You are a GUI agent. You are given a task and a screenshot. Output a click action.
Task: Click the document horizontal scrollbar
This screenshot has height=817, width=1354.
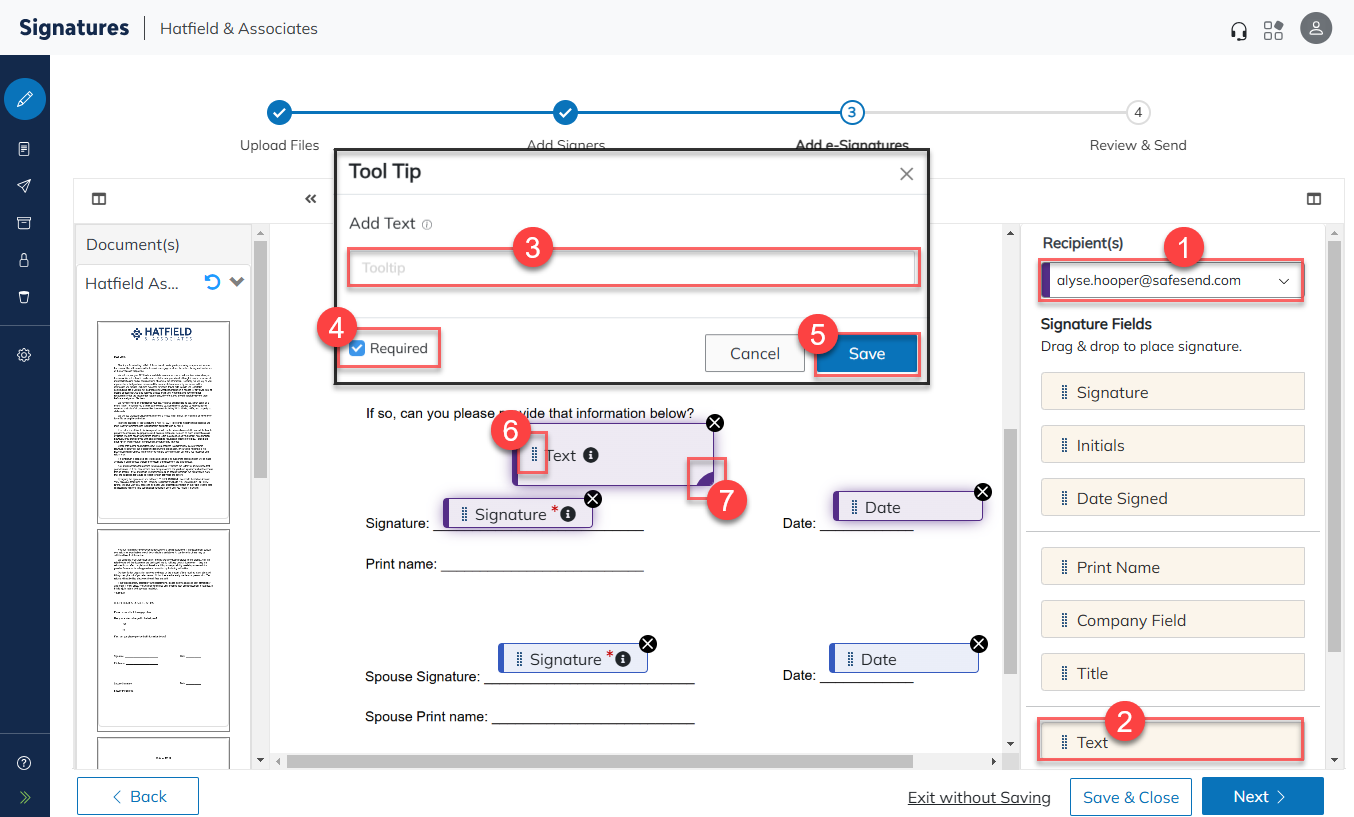click(600, 761)
